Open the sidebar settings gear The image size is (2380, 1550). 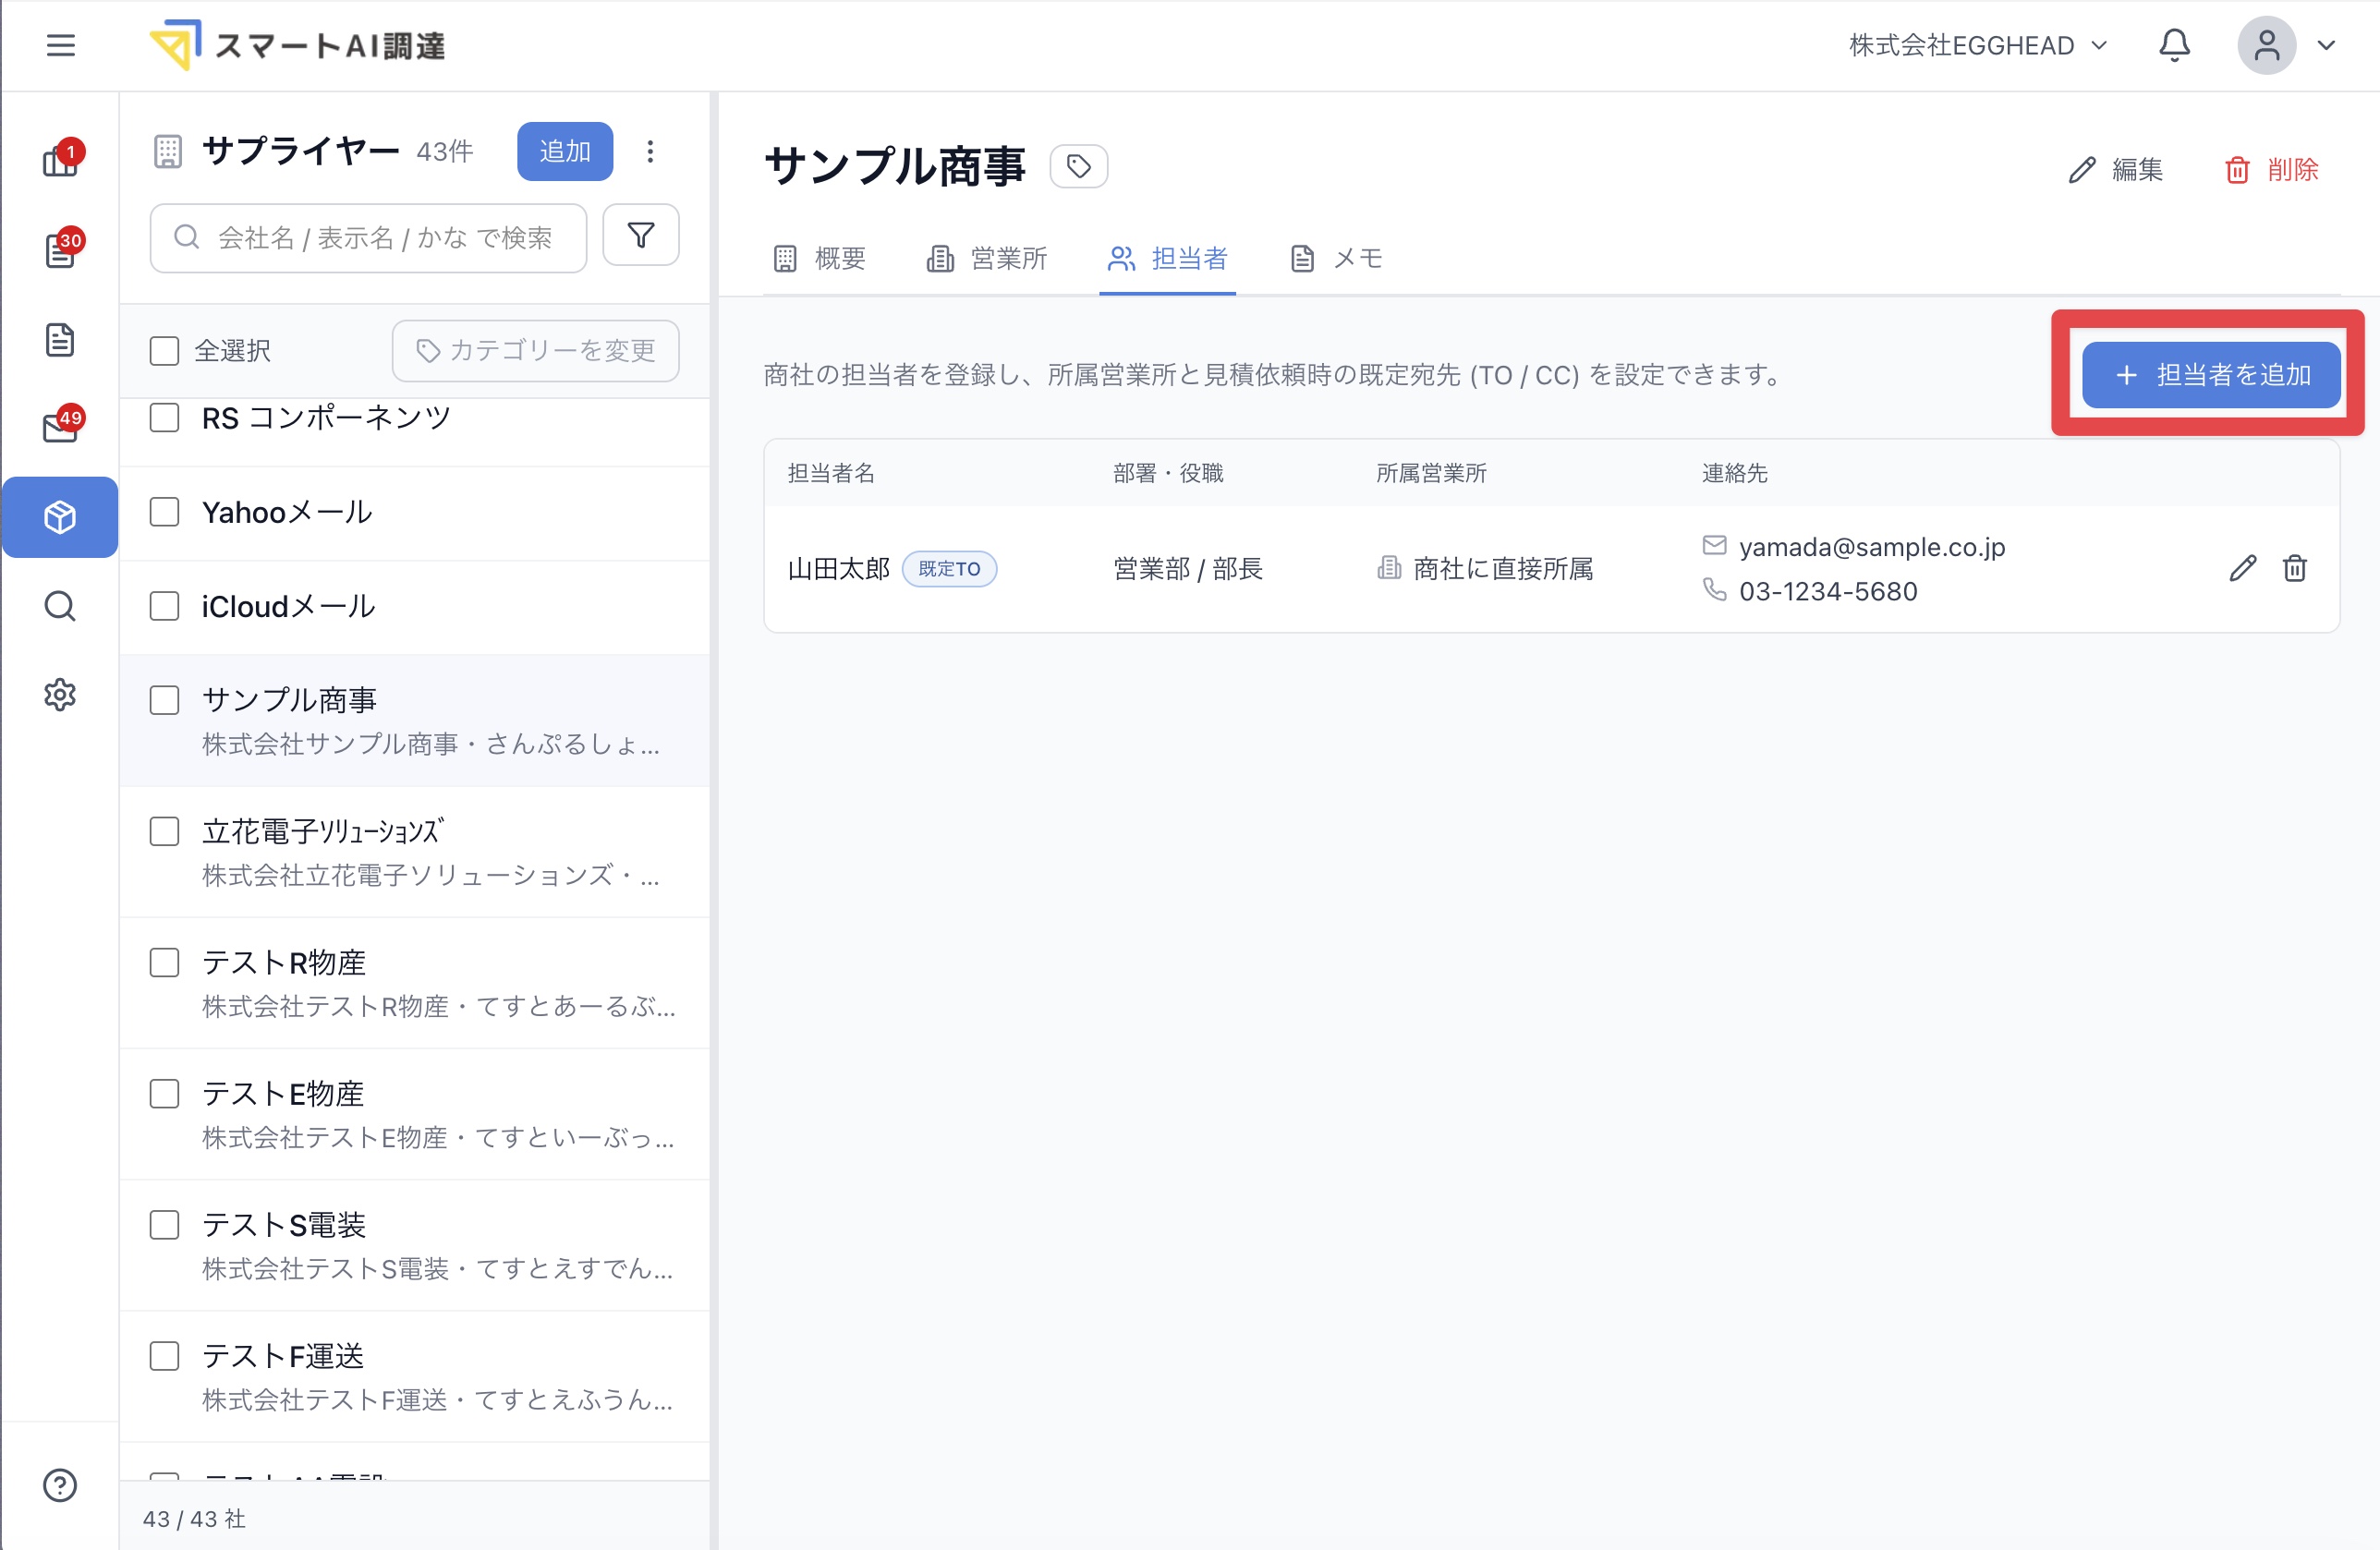60,694
